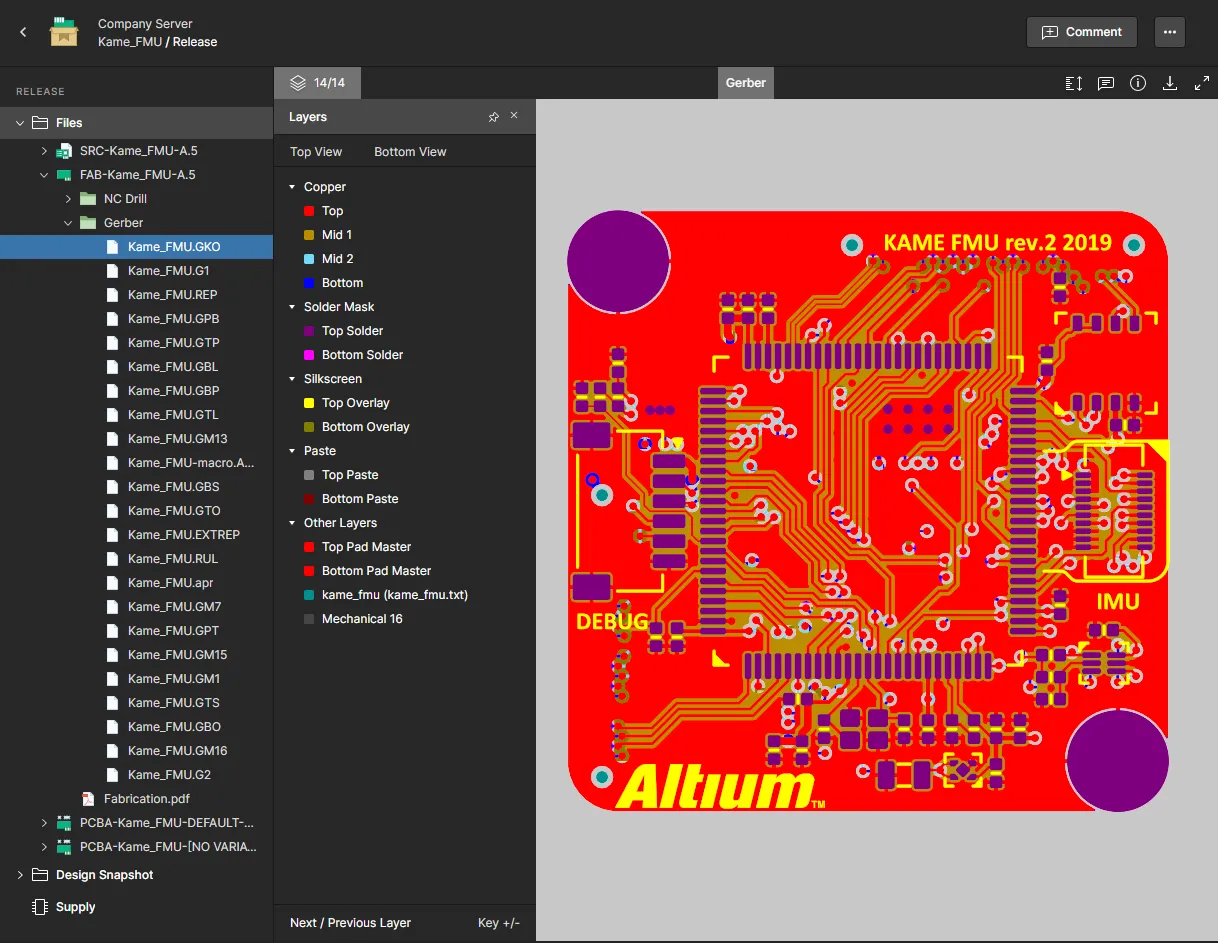Click the Comment button

point(1082,32)
